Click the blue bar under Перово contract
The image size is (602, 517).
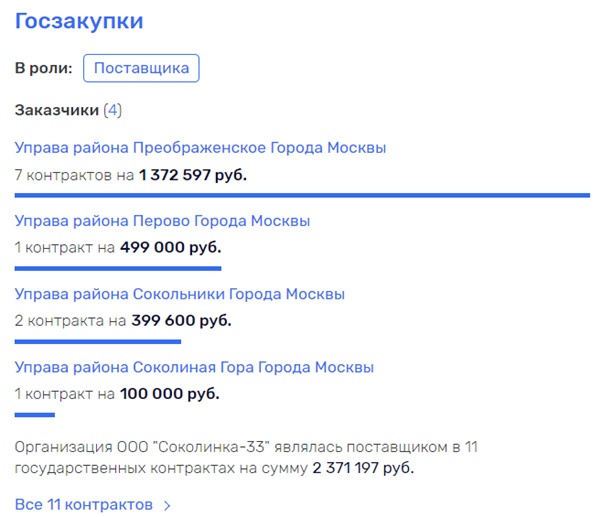coord(118,269)
